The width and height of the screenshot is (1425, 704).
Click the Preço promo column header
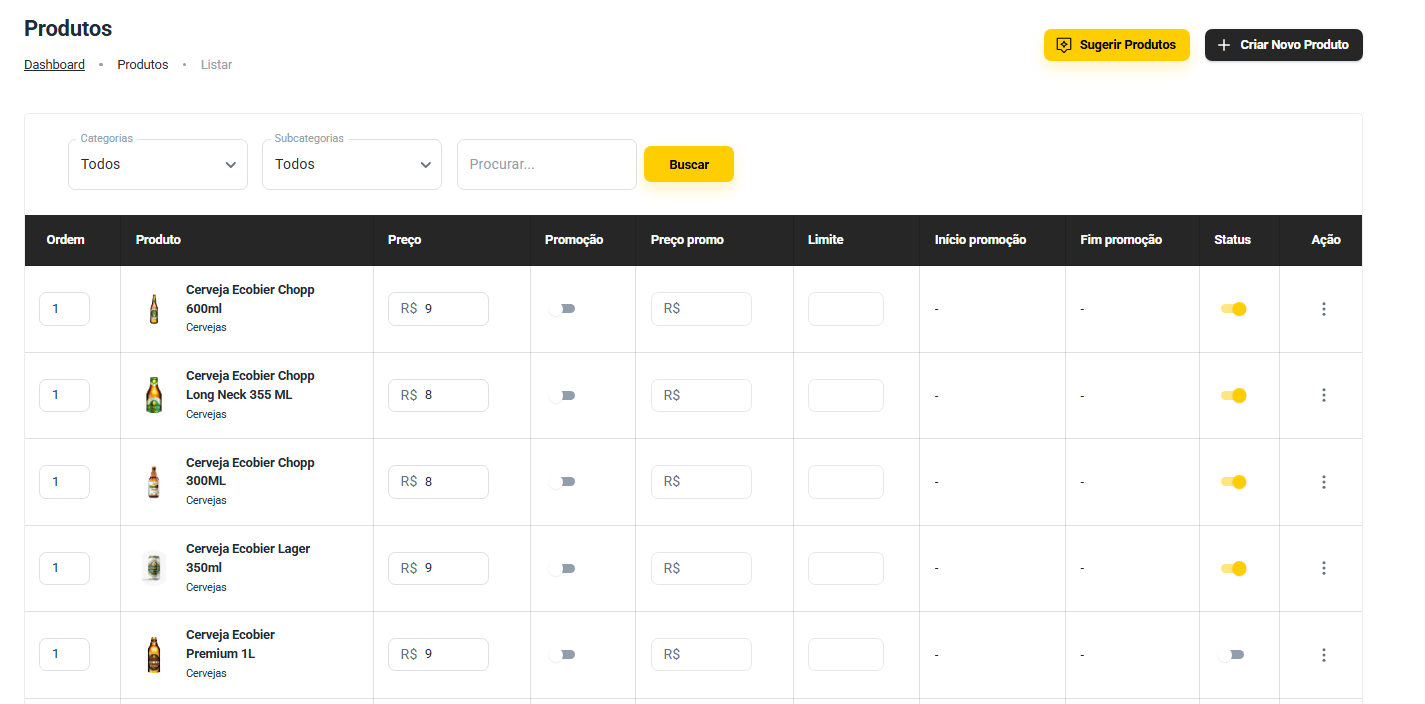687,240
